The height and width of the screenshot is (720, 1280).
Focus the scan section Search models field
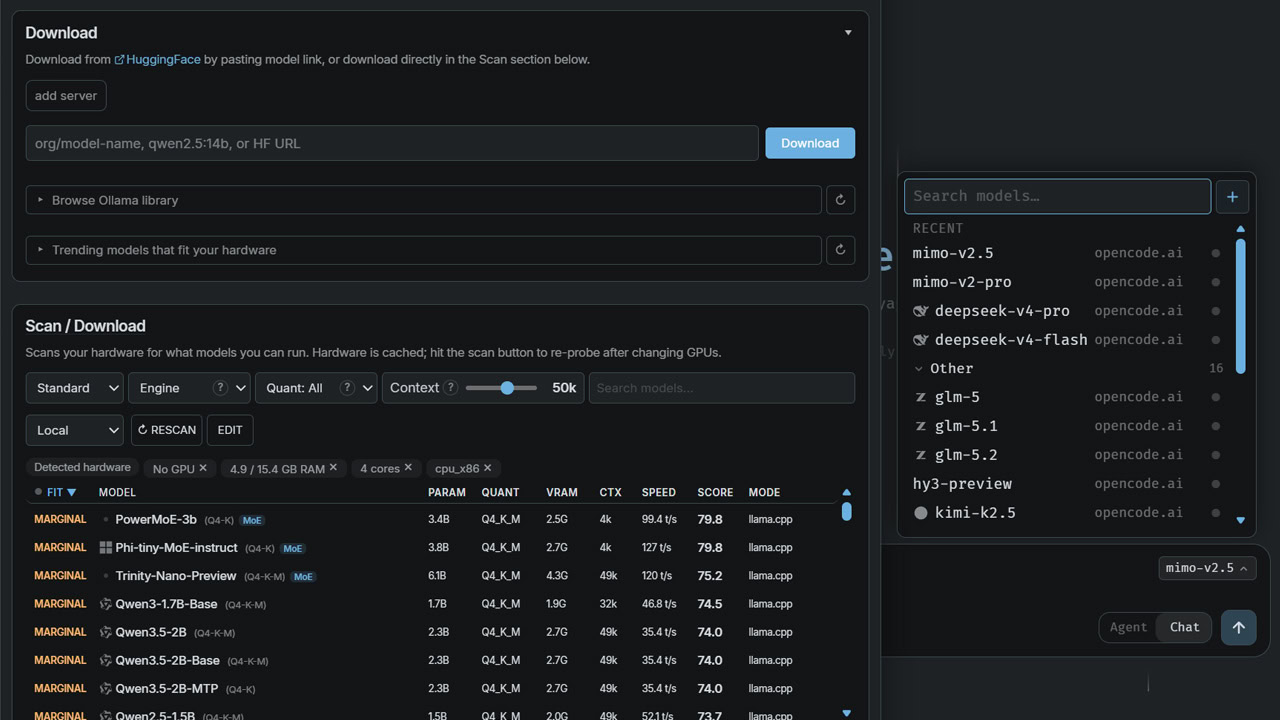(x=722, y=388)
